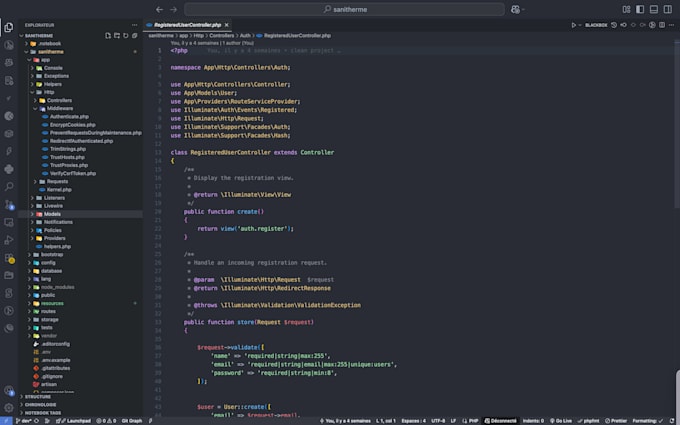Viewport: 680px width, 425px height.
Task: Open editor more actions ellipsis
Action: click(x=671, y=25)
